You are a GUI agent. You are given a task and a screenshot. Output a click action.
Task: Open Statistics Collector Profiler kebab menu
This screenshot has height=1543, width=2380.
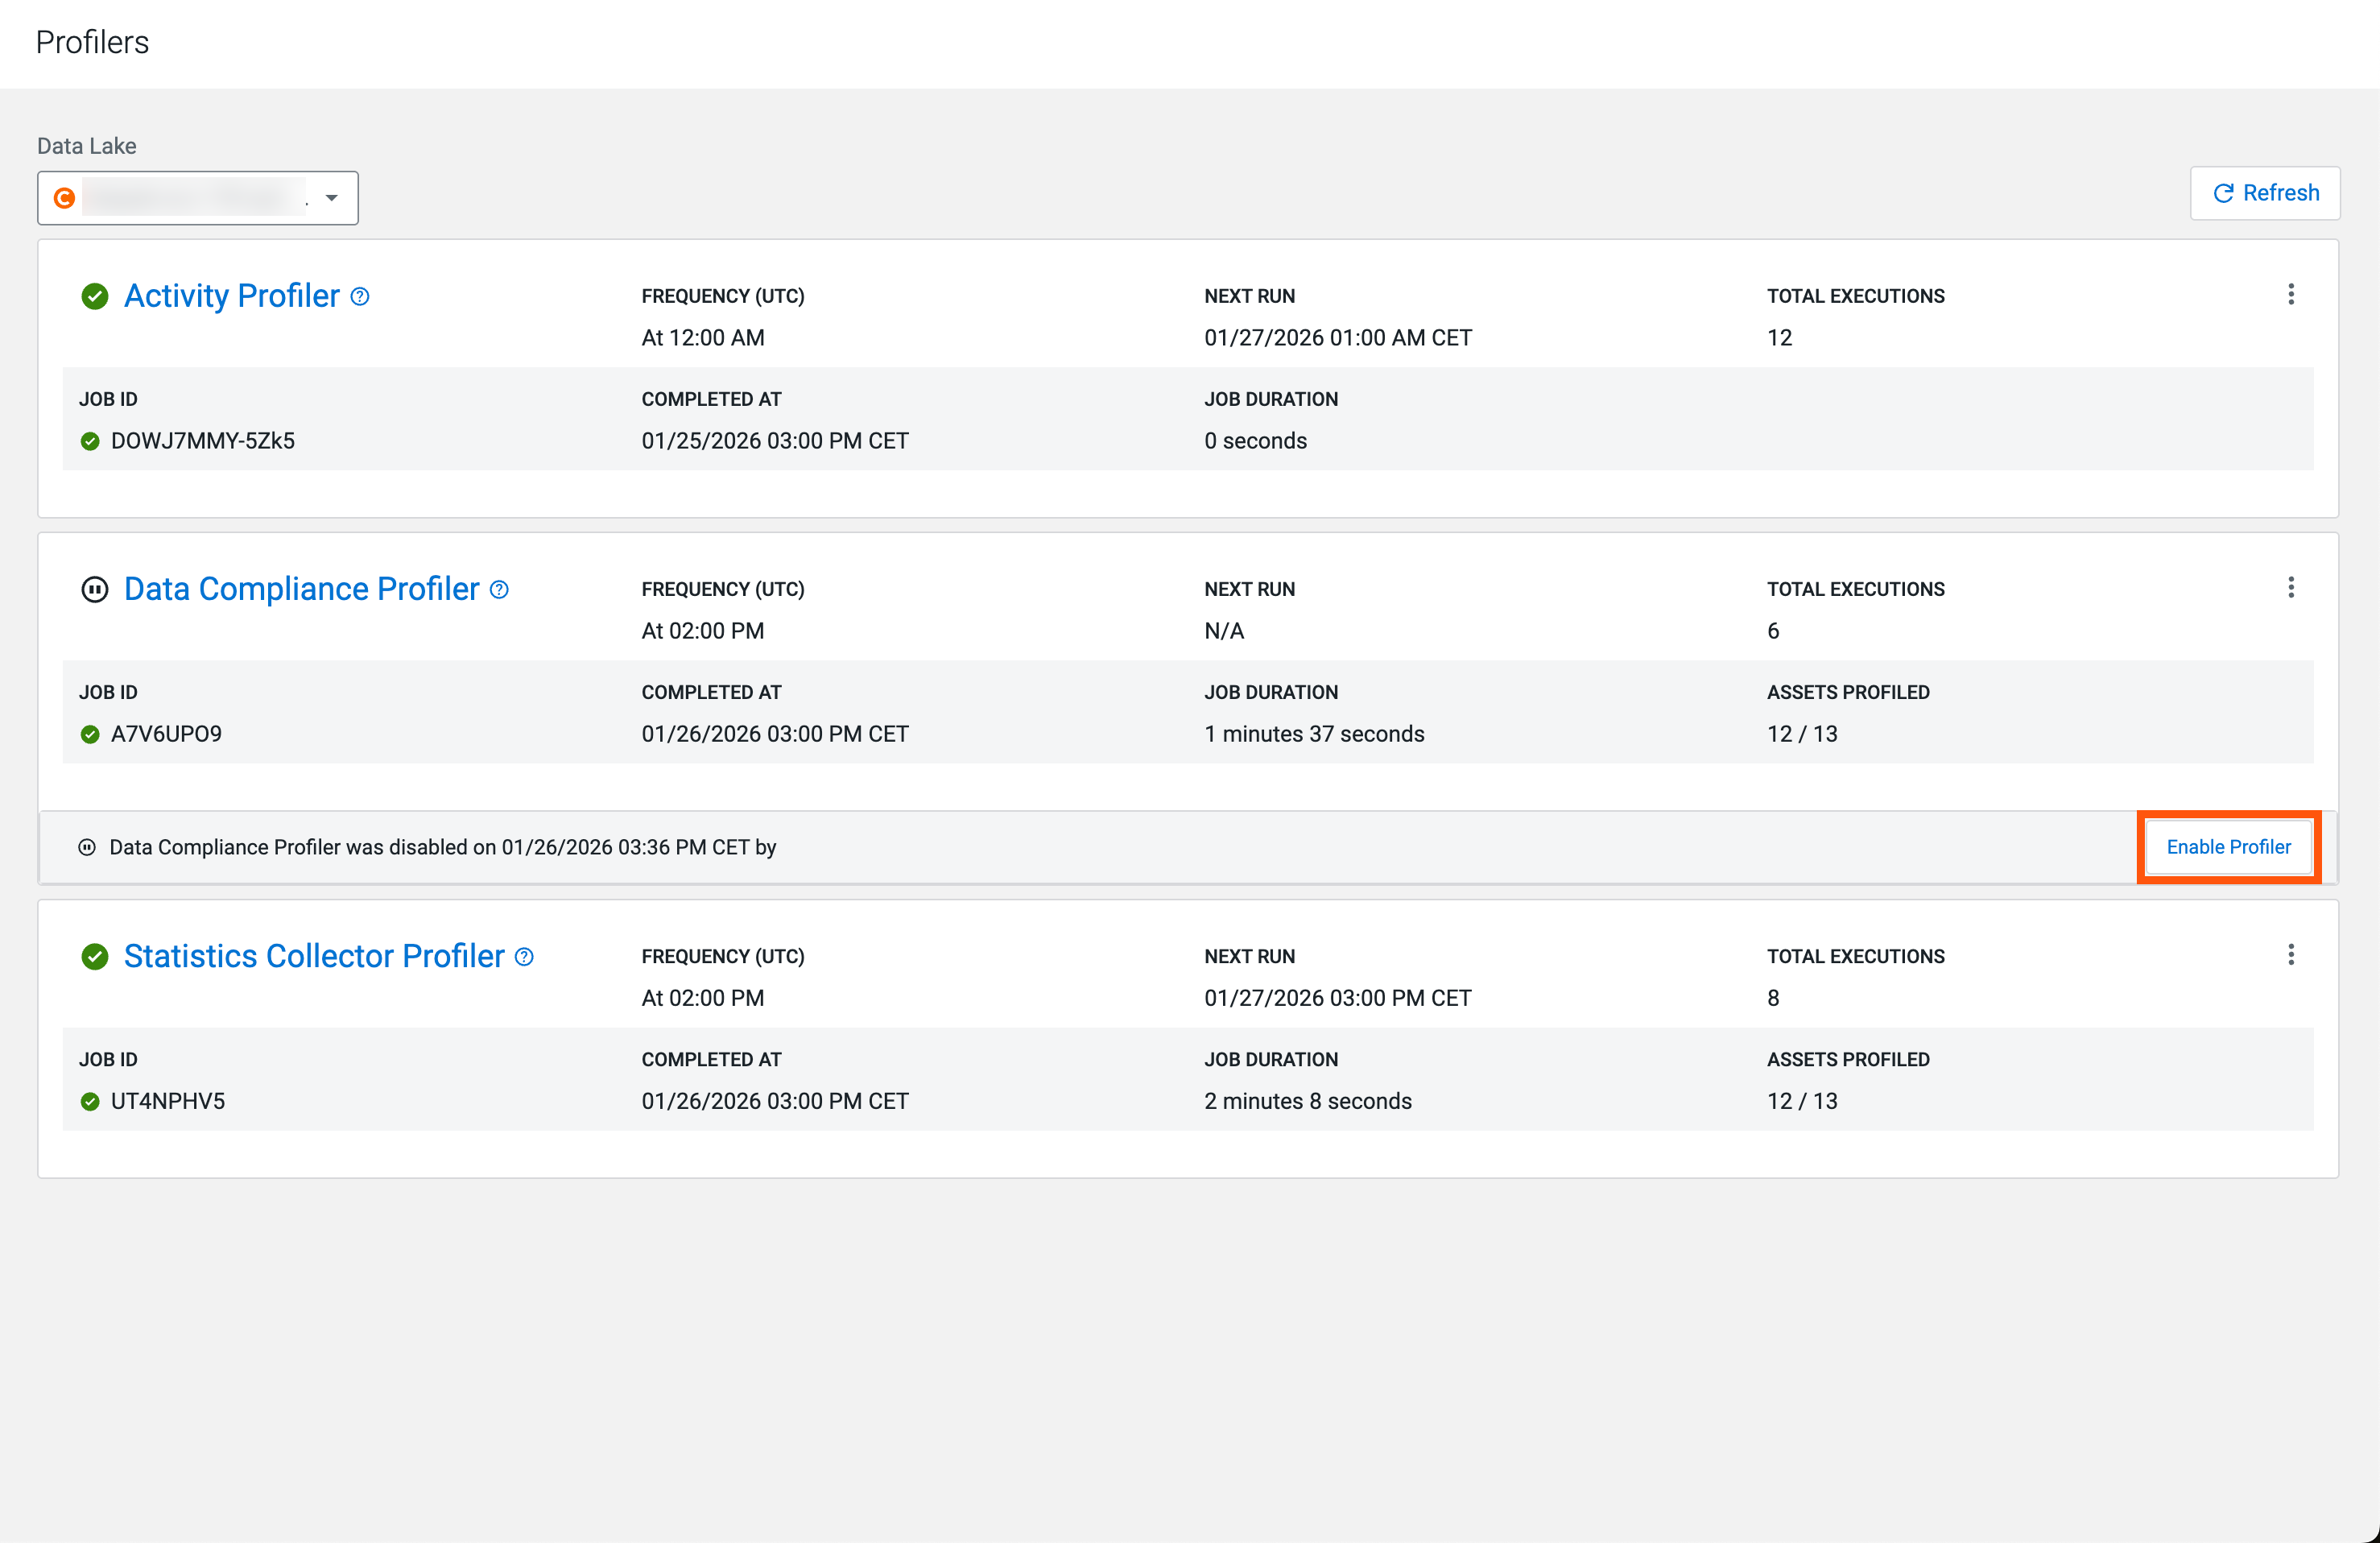click(2290, 954)
